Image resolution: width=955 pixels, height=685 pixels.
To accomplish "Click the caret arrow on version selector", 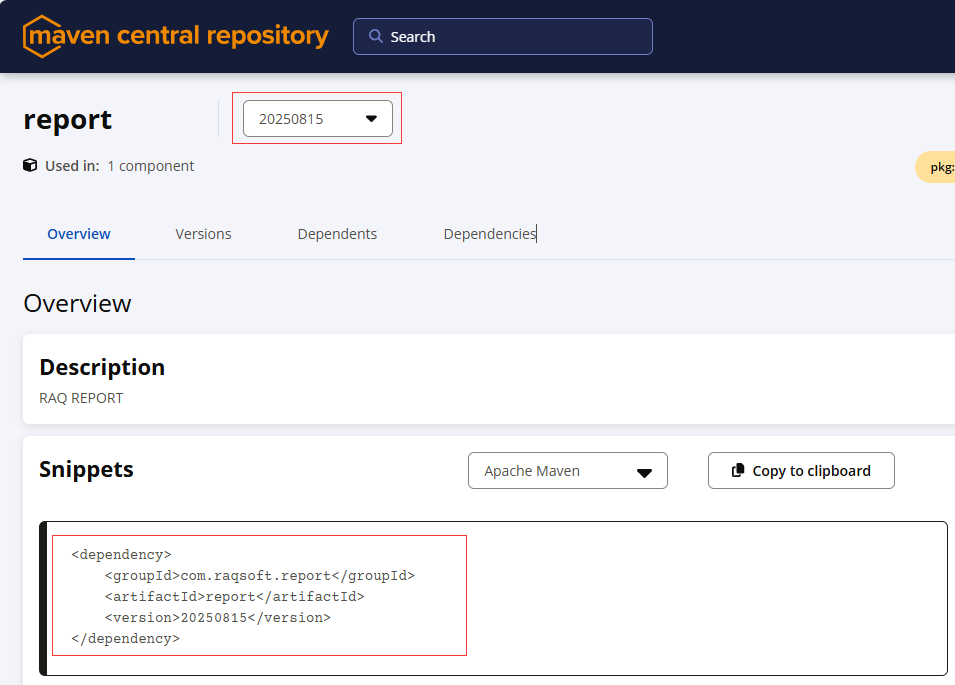I will pos(371,119).
